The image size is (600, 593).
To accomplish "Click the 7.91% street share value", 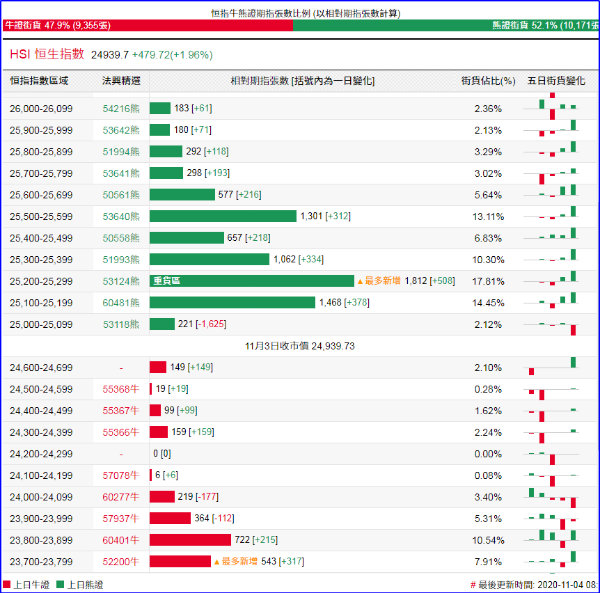I will click(x=488, y=562).
